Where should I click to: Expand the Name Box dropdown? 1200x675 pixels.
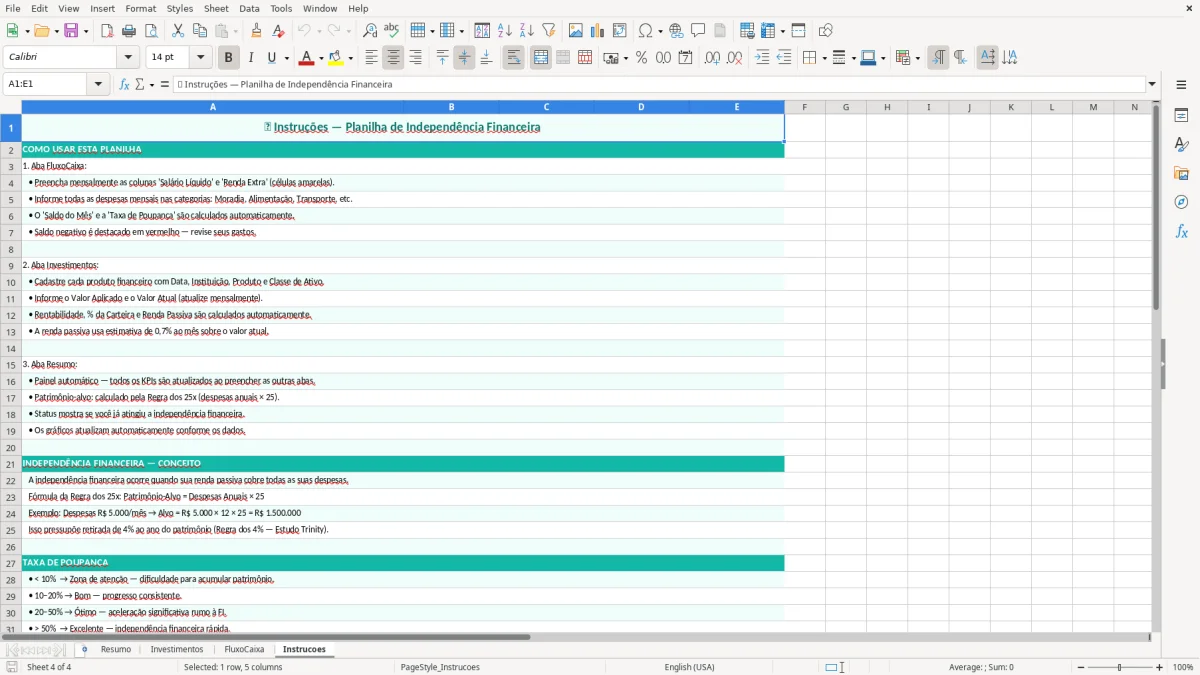(99, 84)
